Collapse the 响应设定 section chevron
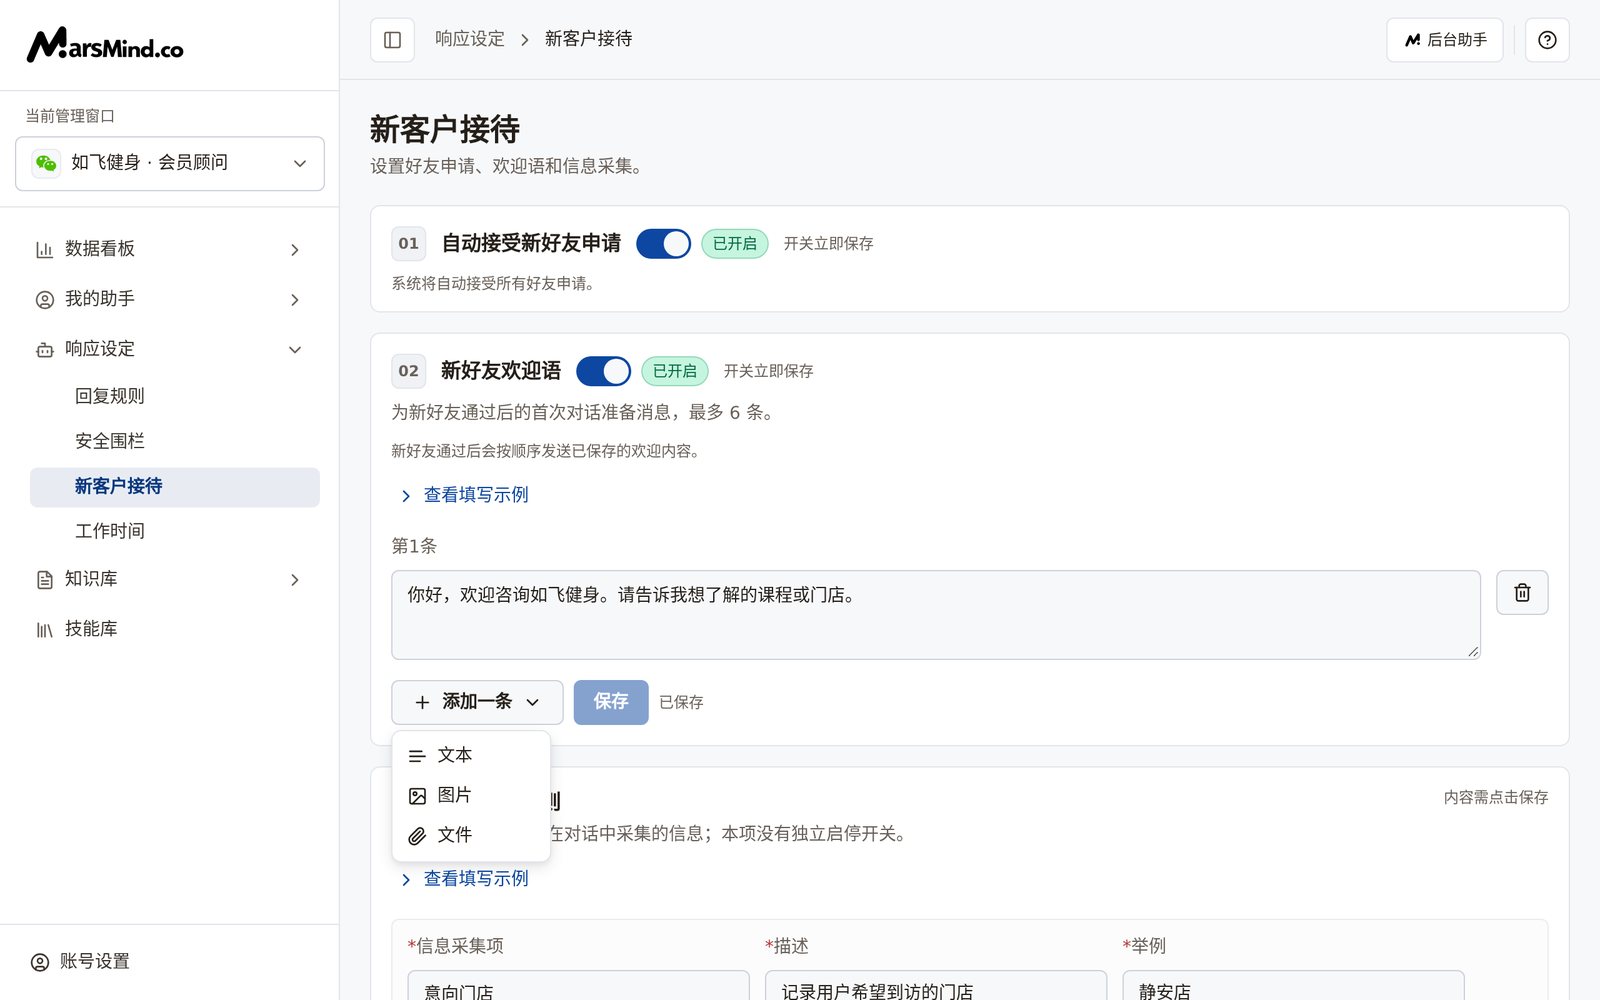 tap(295, 349)
